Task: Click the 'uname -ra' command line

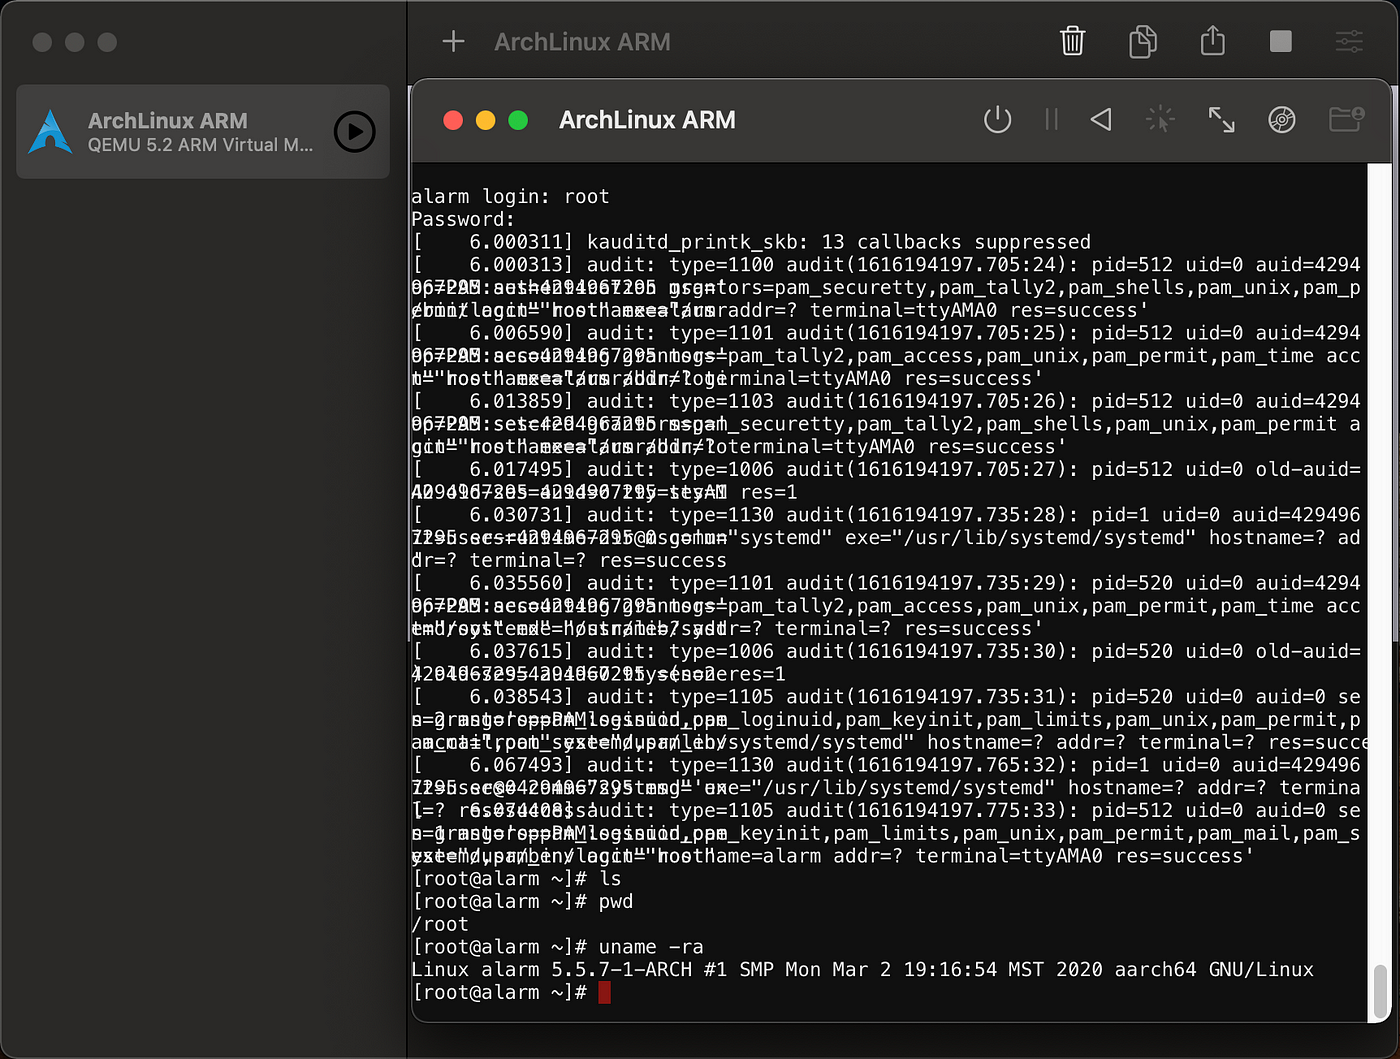Action: [x=558, y=947]
